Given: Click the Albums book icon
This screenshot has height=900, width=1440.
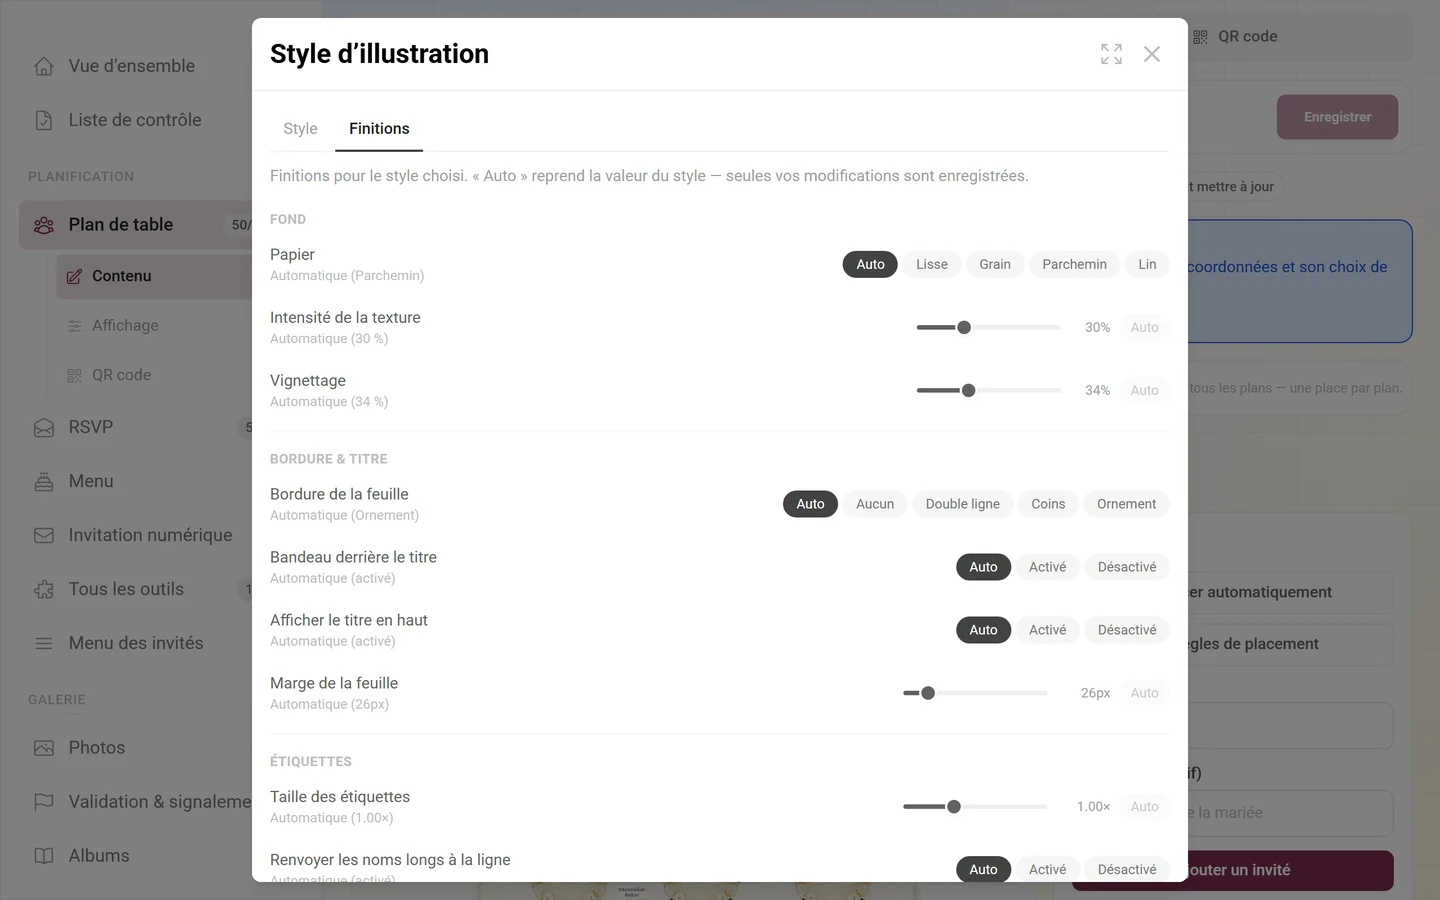Looking at the screenshot, I should pos(44,856).
